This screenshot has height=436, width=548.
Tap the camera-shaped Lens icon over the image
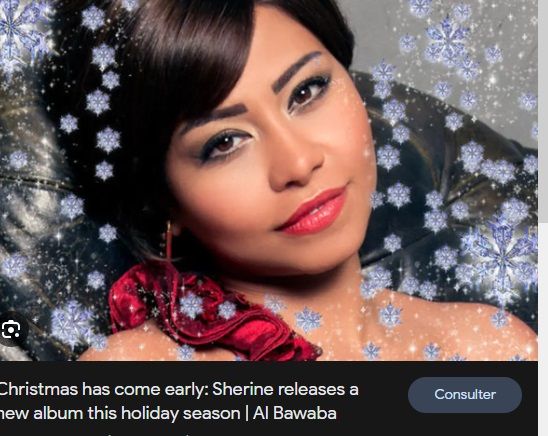10,330
